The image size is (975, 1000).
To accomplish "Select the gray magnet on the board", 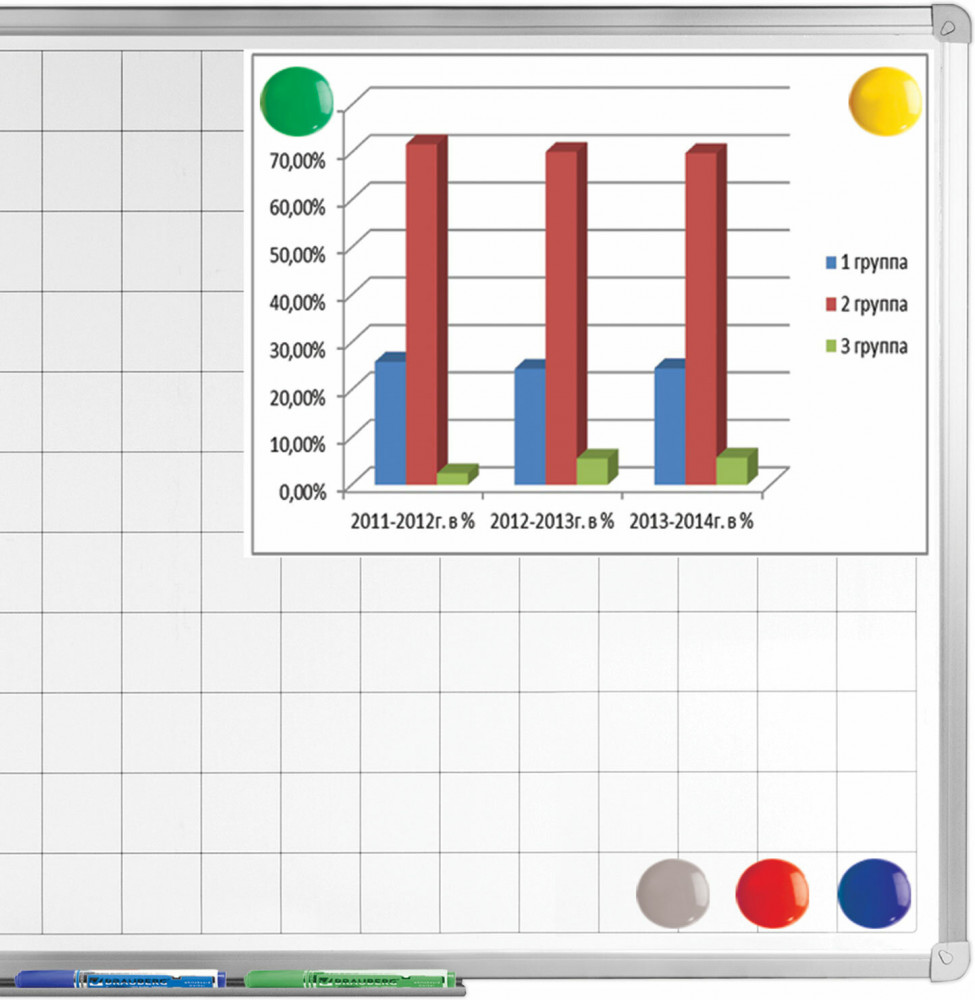I will (x=673, y=893).
